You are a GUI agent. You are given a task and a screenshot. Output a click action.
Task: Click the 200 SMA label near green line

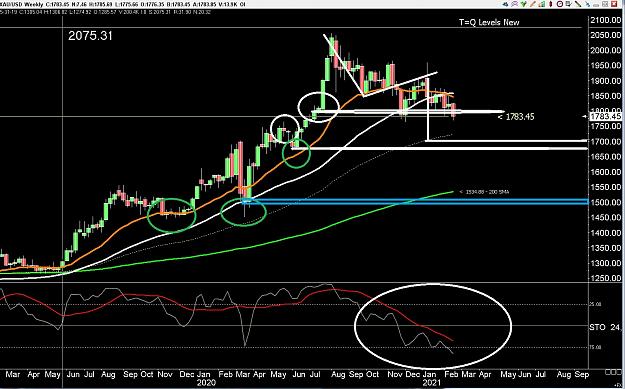click(484, 192)
